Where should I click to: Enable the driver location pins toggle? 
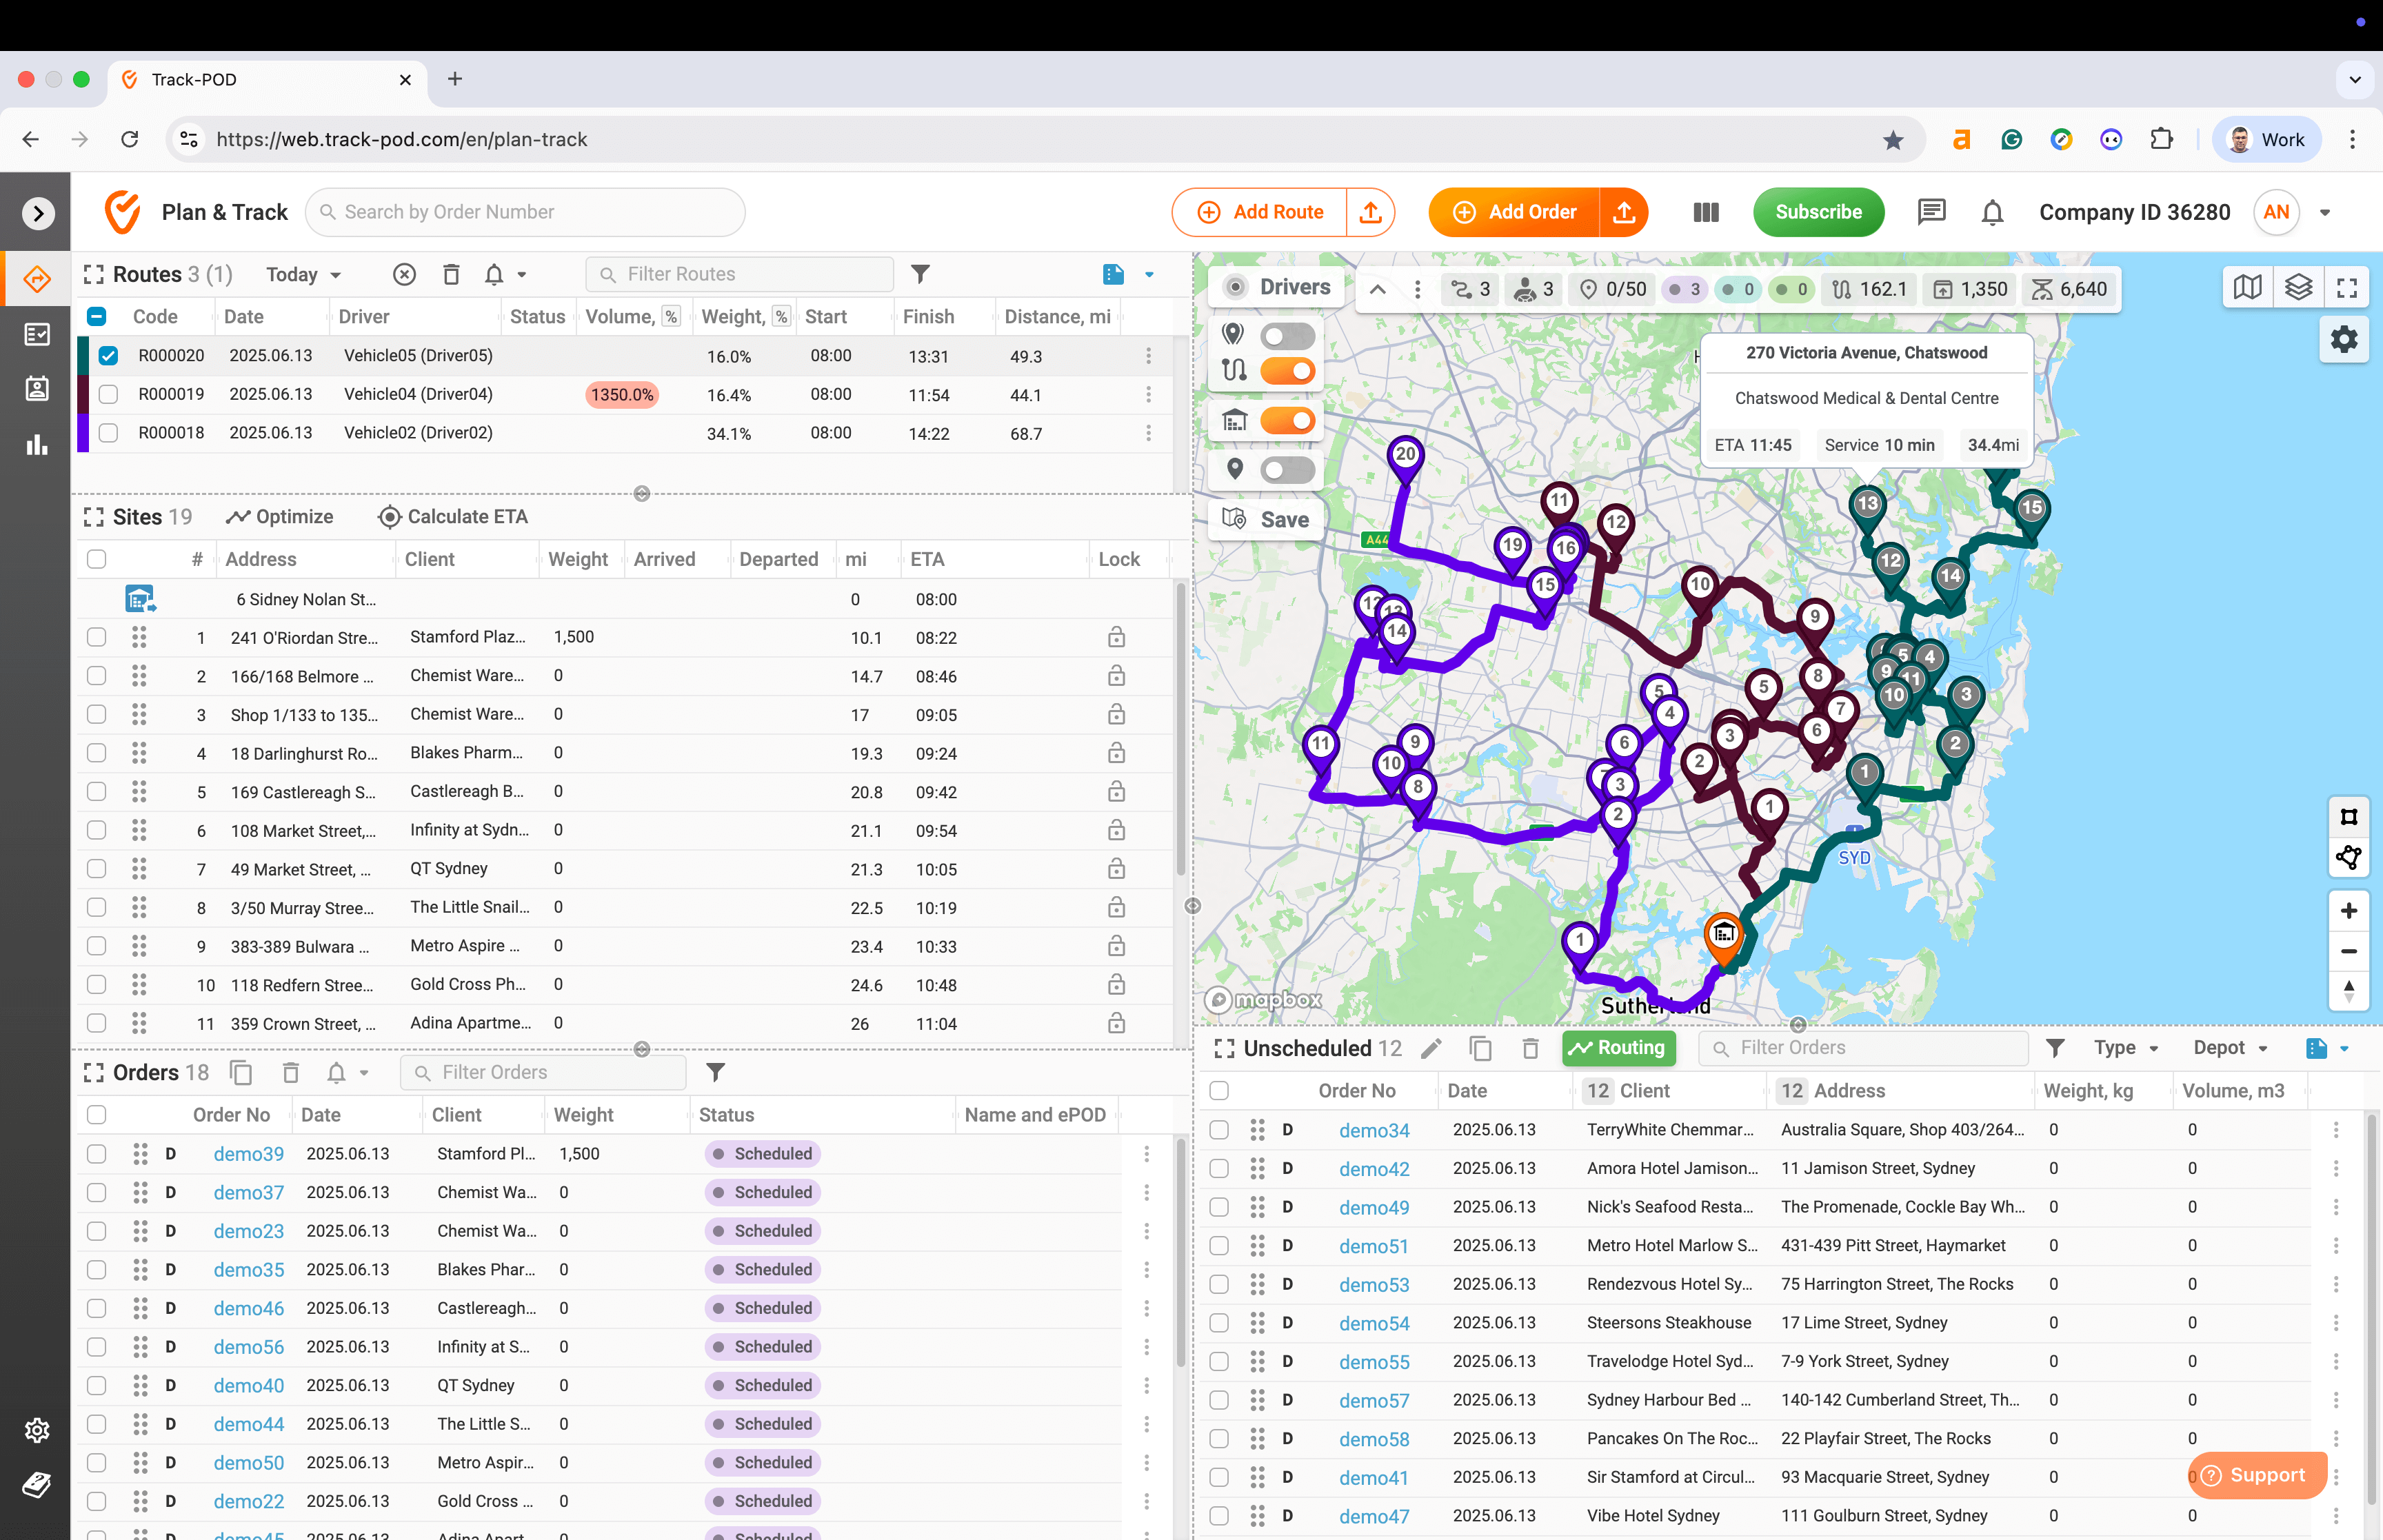click(x=1288, y=336)
